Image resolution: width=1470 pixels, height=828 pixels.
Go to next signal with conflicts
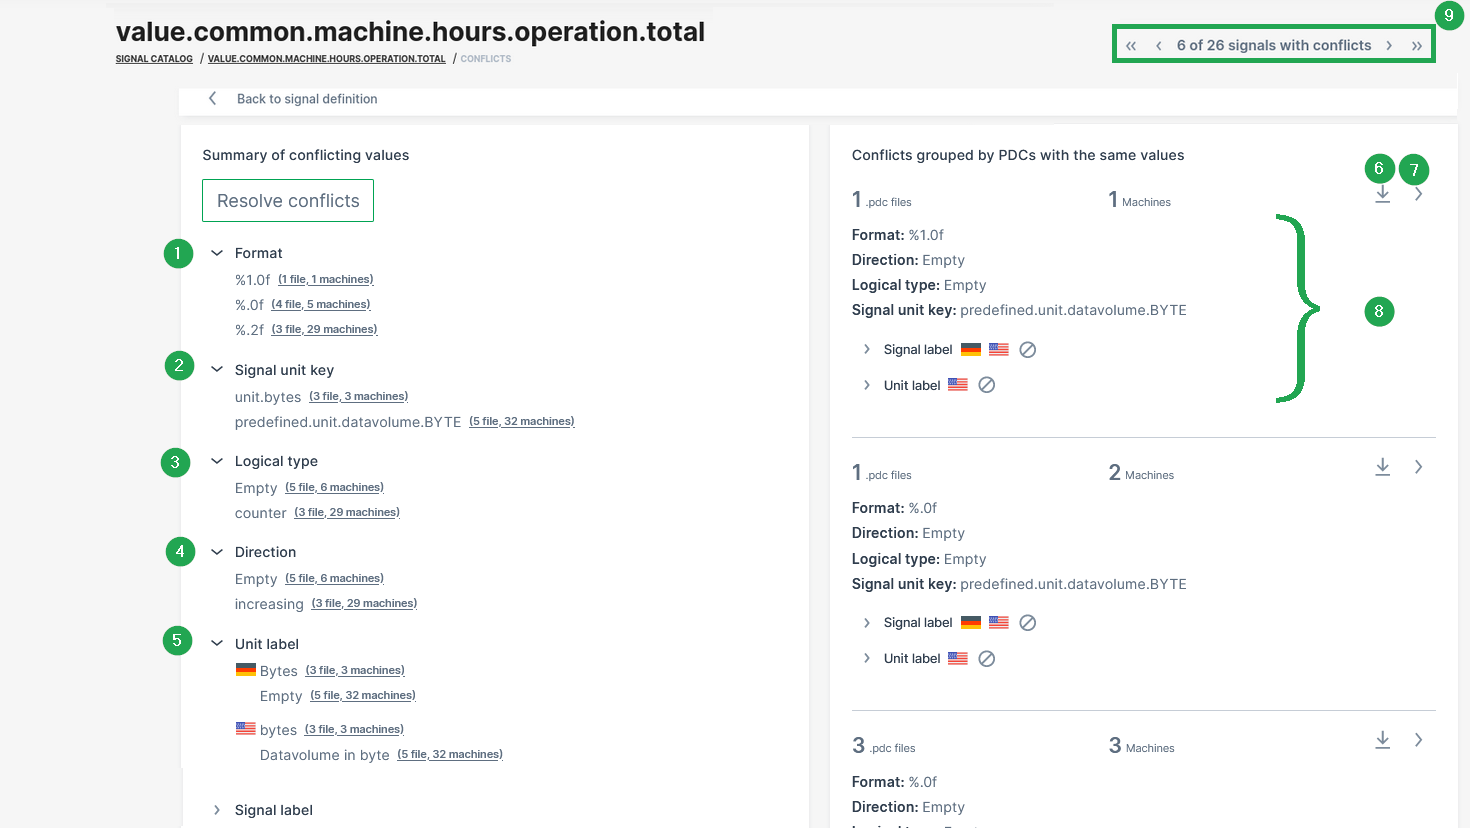pyautogui.click(x=1389, y=46)
